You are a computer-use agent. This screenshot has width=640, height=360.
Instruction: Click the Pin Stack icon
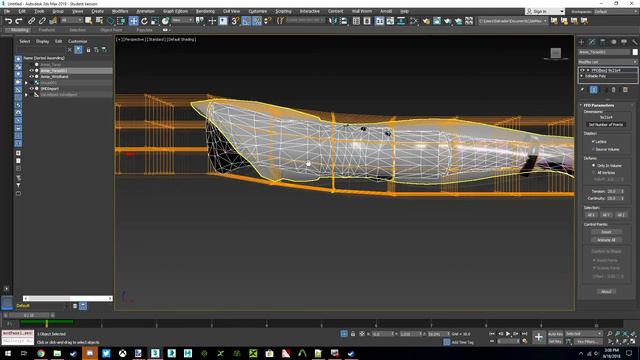(582, 90)
